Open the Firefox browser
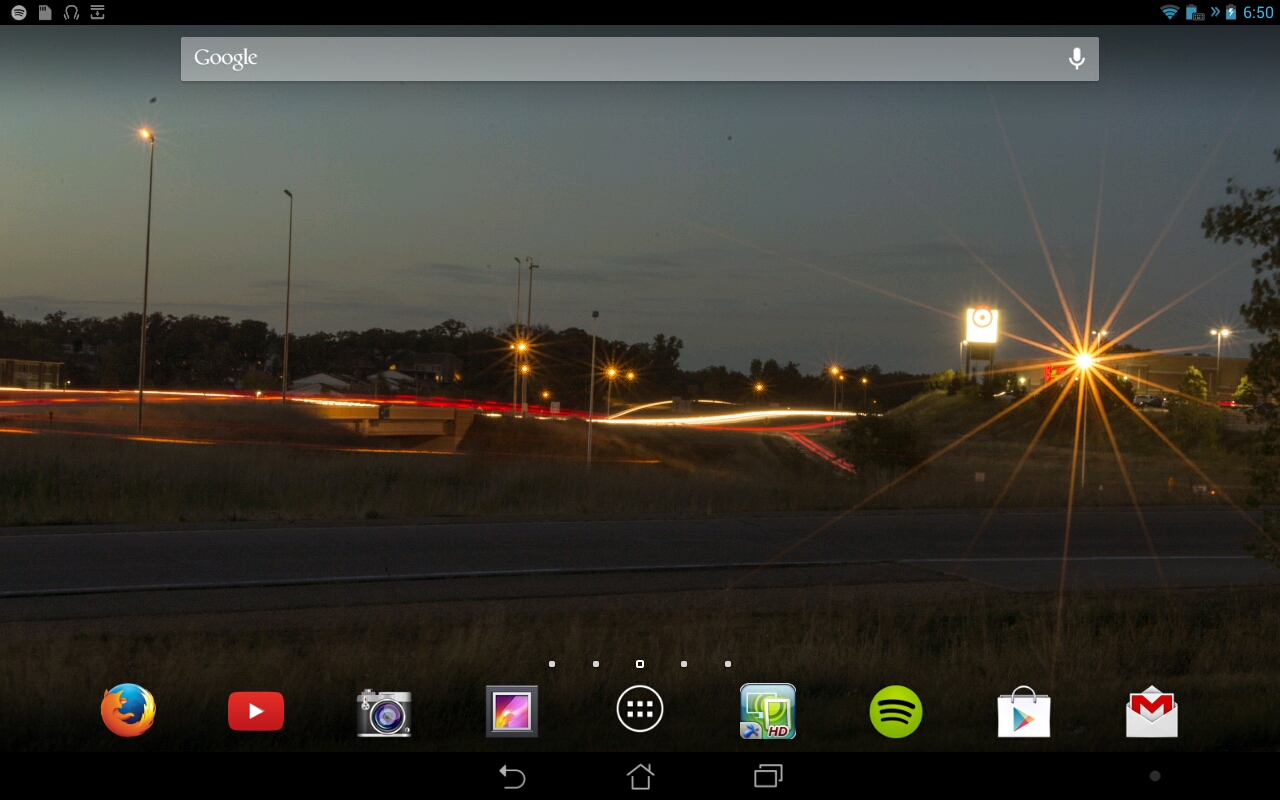 point(128,711)
